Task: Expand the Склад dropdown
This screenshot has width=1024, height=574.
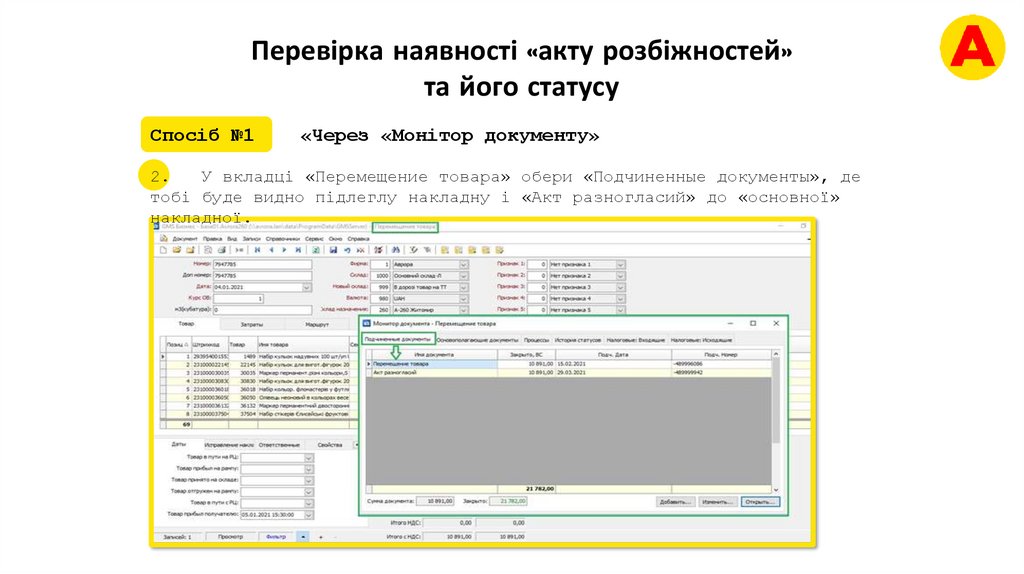Action: tap(463, 276)
